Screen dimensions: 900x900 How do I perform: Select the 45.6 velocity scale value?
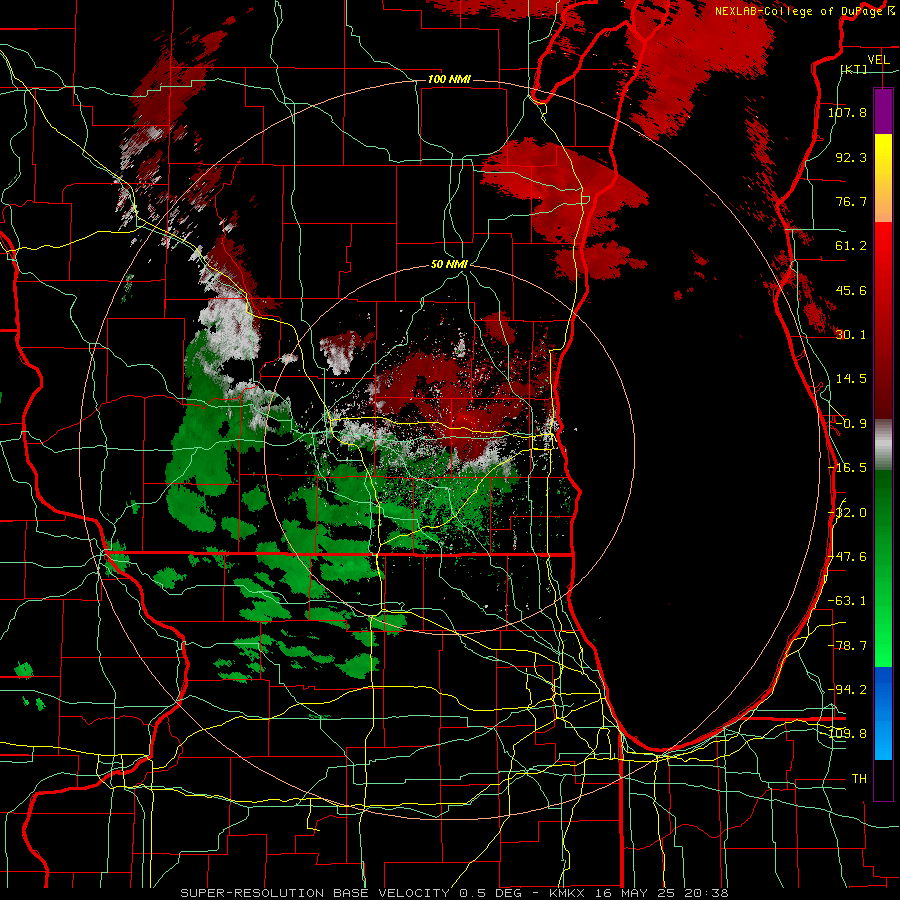tap(851, 290)
